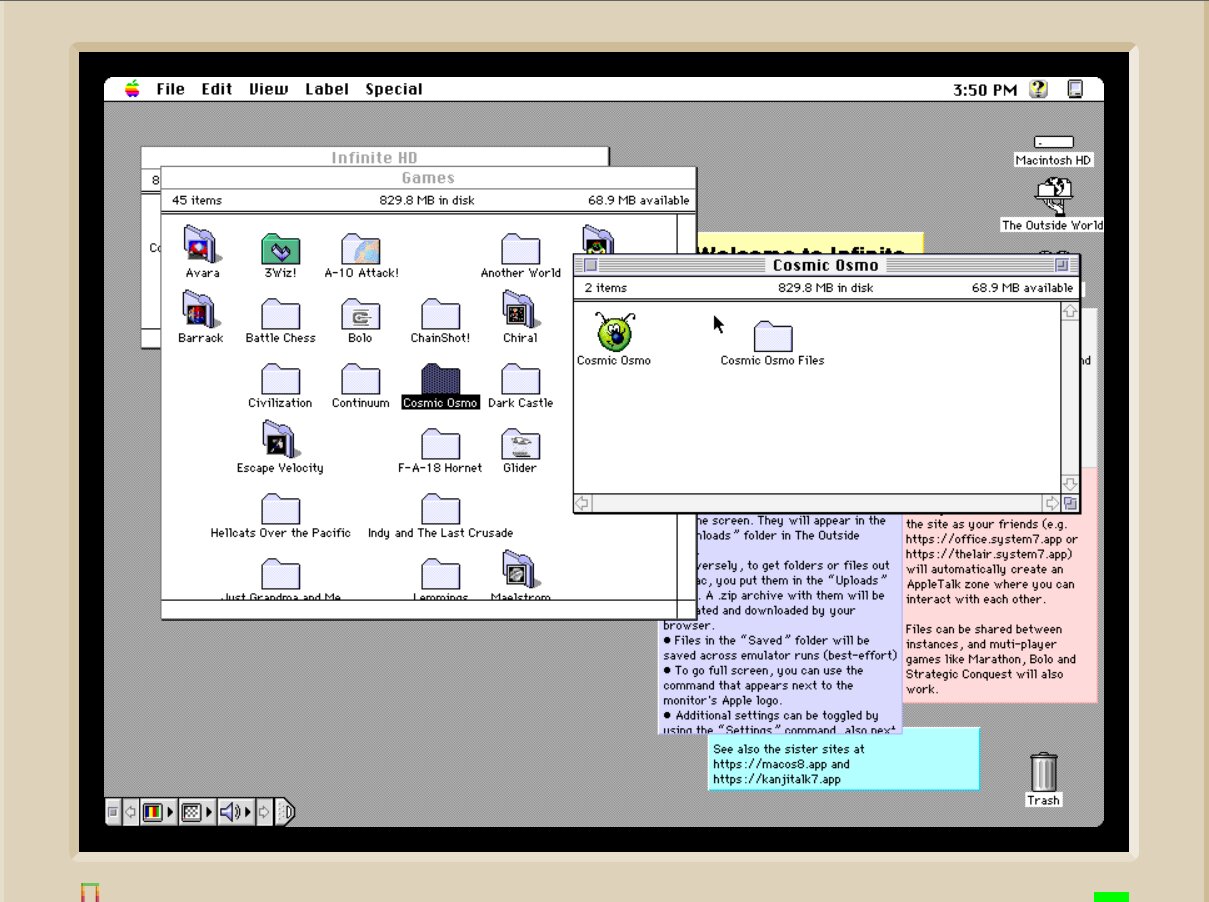Click the Cosmic Osmo window up scroll arrow
This screenshot has height=902, width=1209.
(x=1070, y=311)
